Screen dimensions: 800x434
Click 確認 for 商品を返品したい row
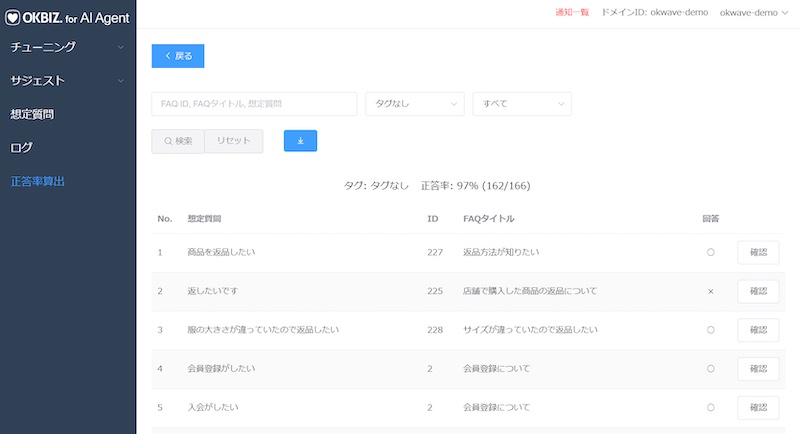pos(758,252)
